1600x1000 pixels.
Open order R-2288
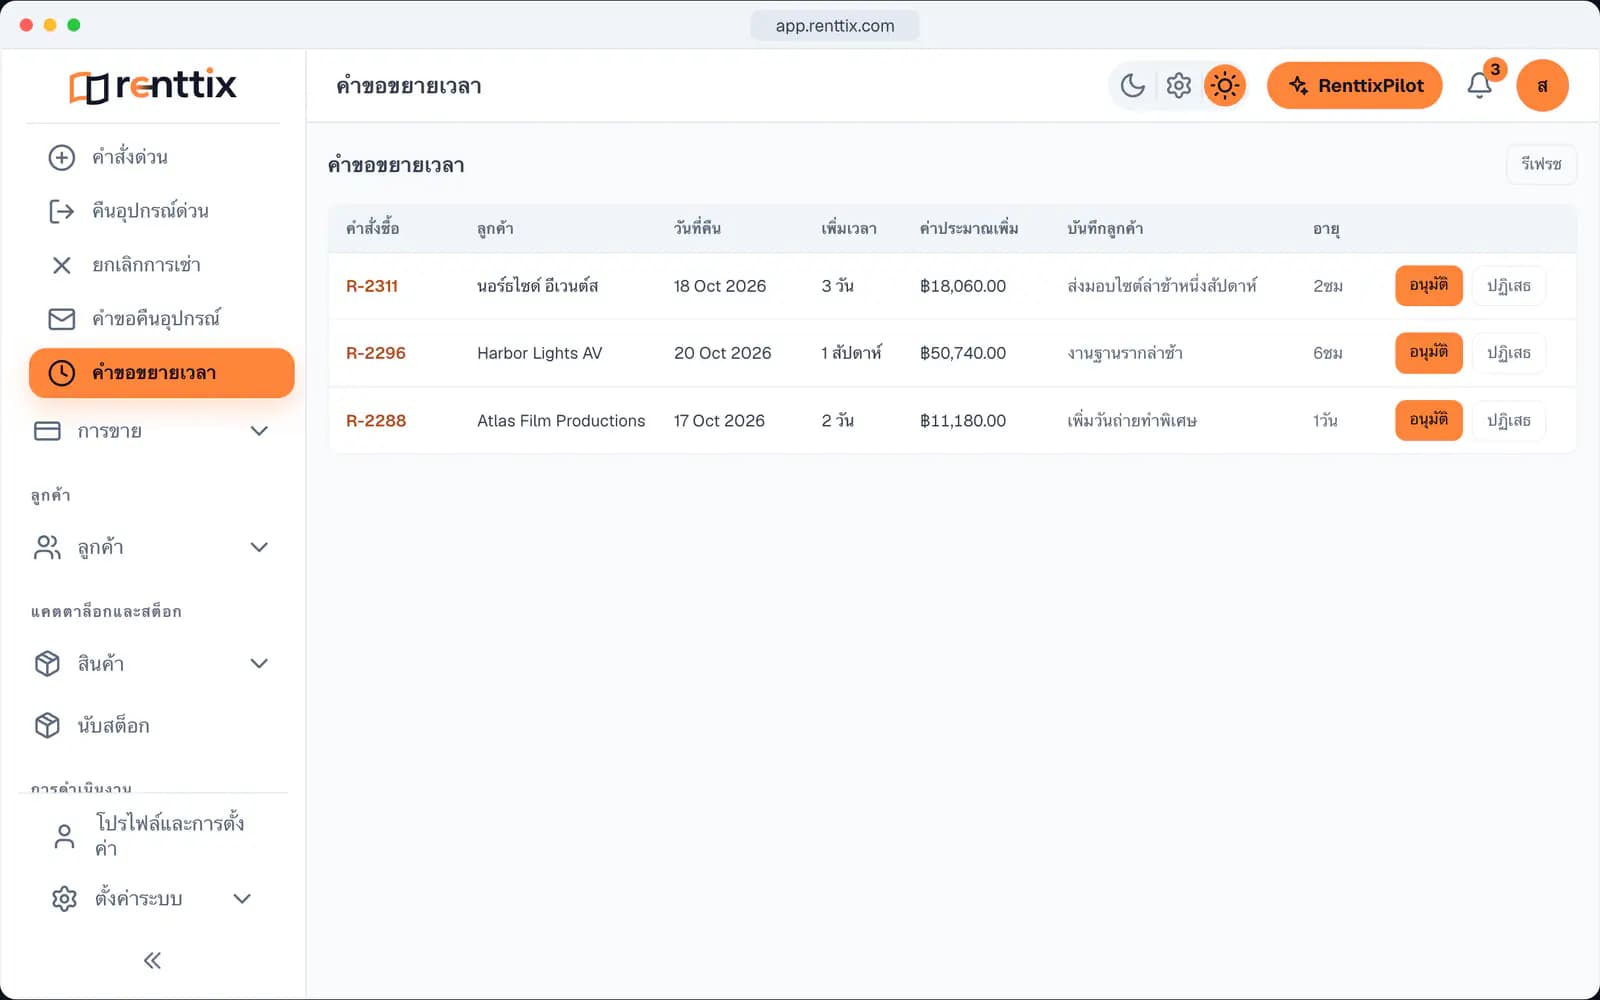[376, 421]
